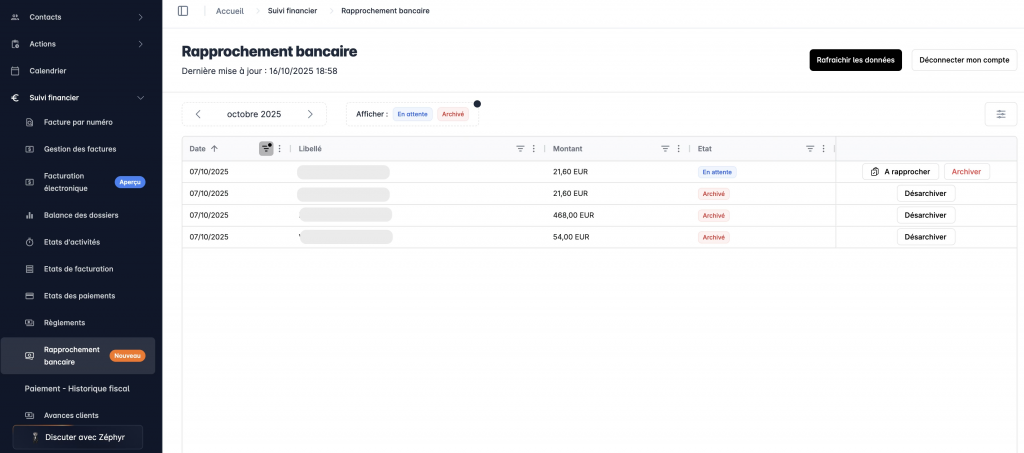Click the active Date column filter icon
This screenshot has height=453, width=1024.
[x=265, y=148]
